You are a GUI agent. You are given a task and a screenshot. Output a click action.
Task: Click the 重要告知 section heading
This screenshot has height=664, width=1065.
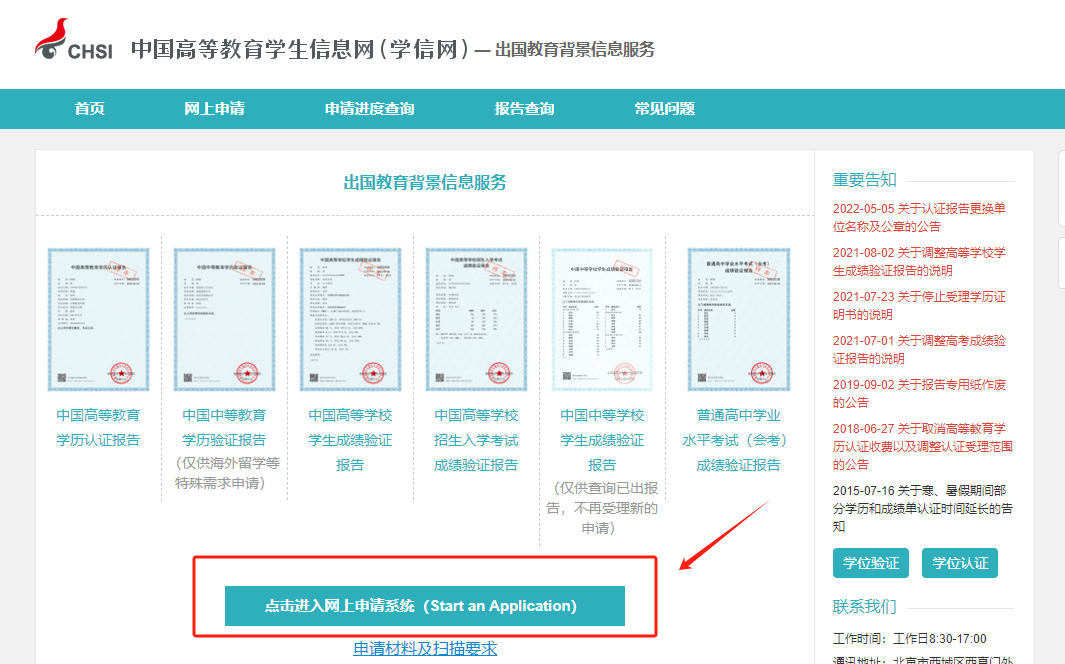point(865,180)
